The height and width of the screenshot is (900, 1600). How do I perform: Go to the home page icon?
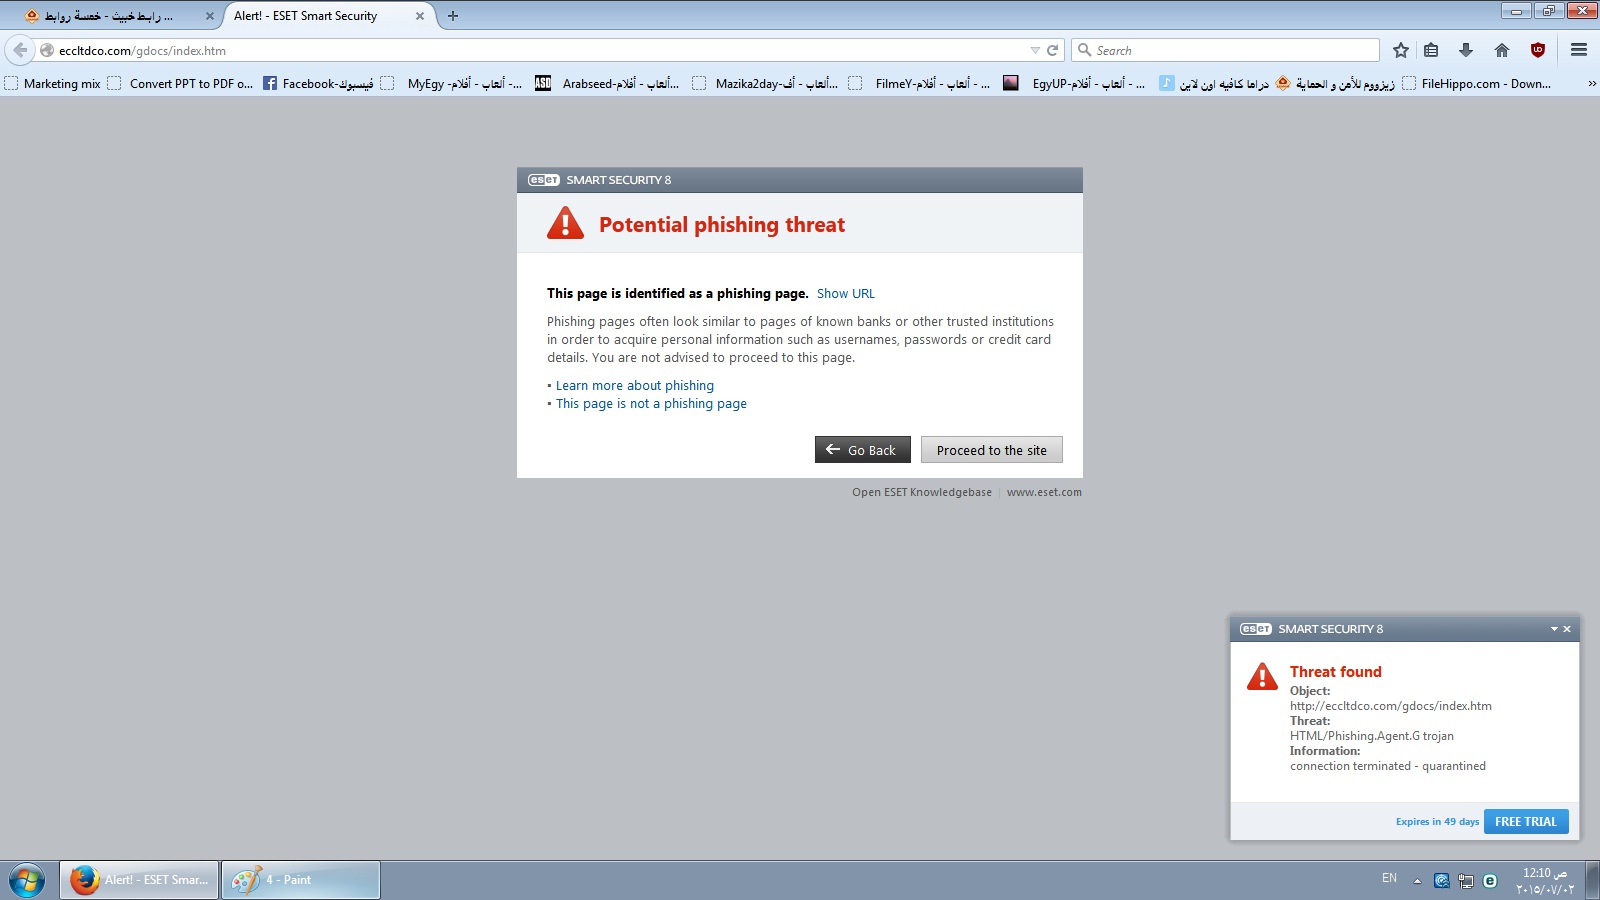pos(1502,50)
